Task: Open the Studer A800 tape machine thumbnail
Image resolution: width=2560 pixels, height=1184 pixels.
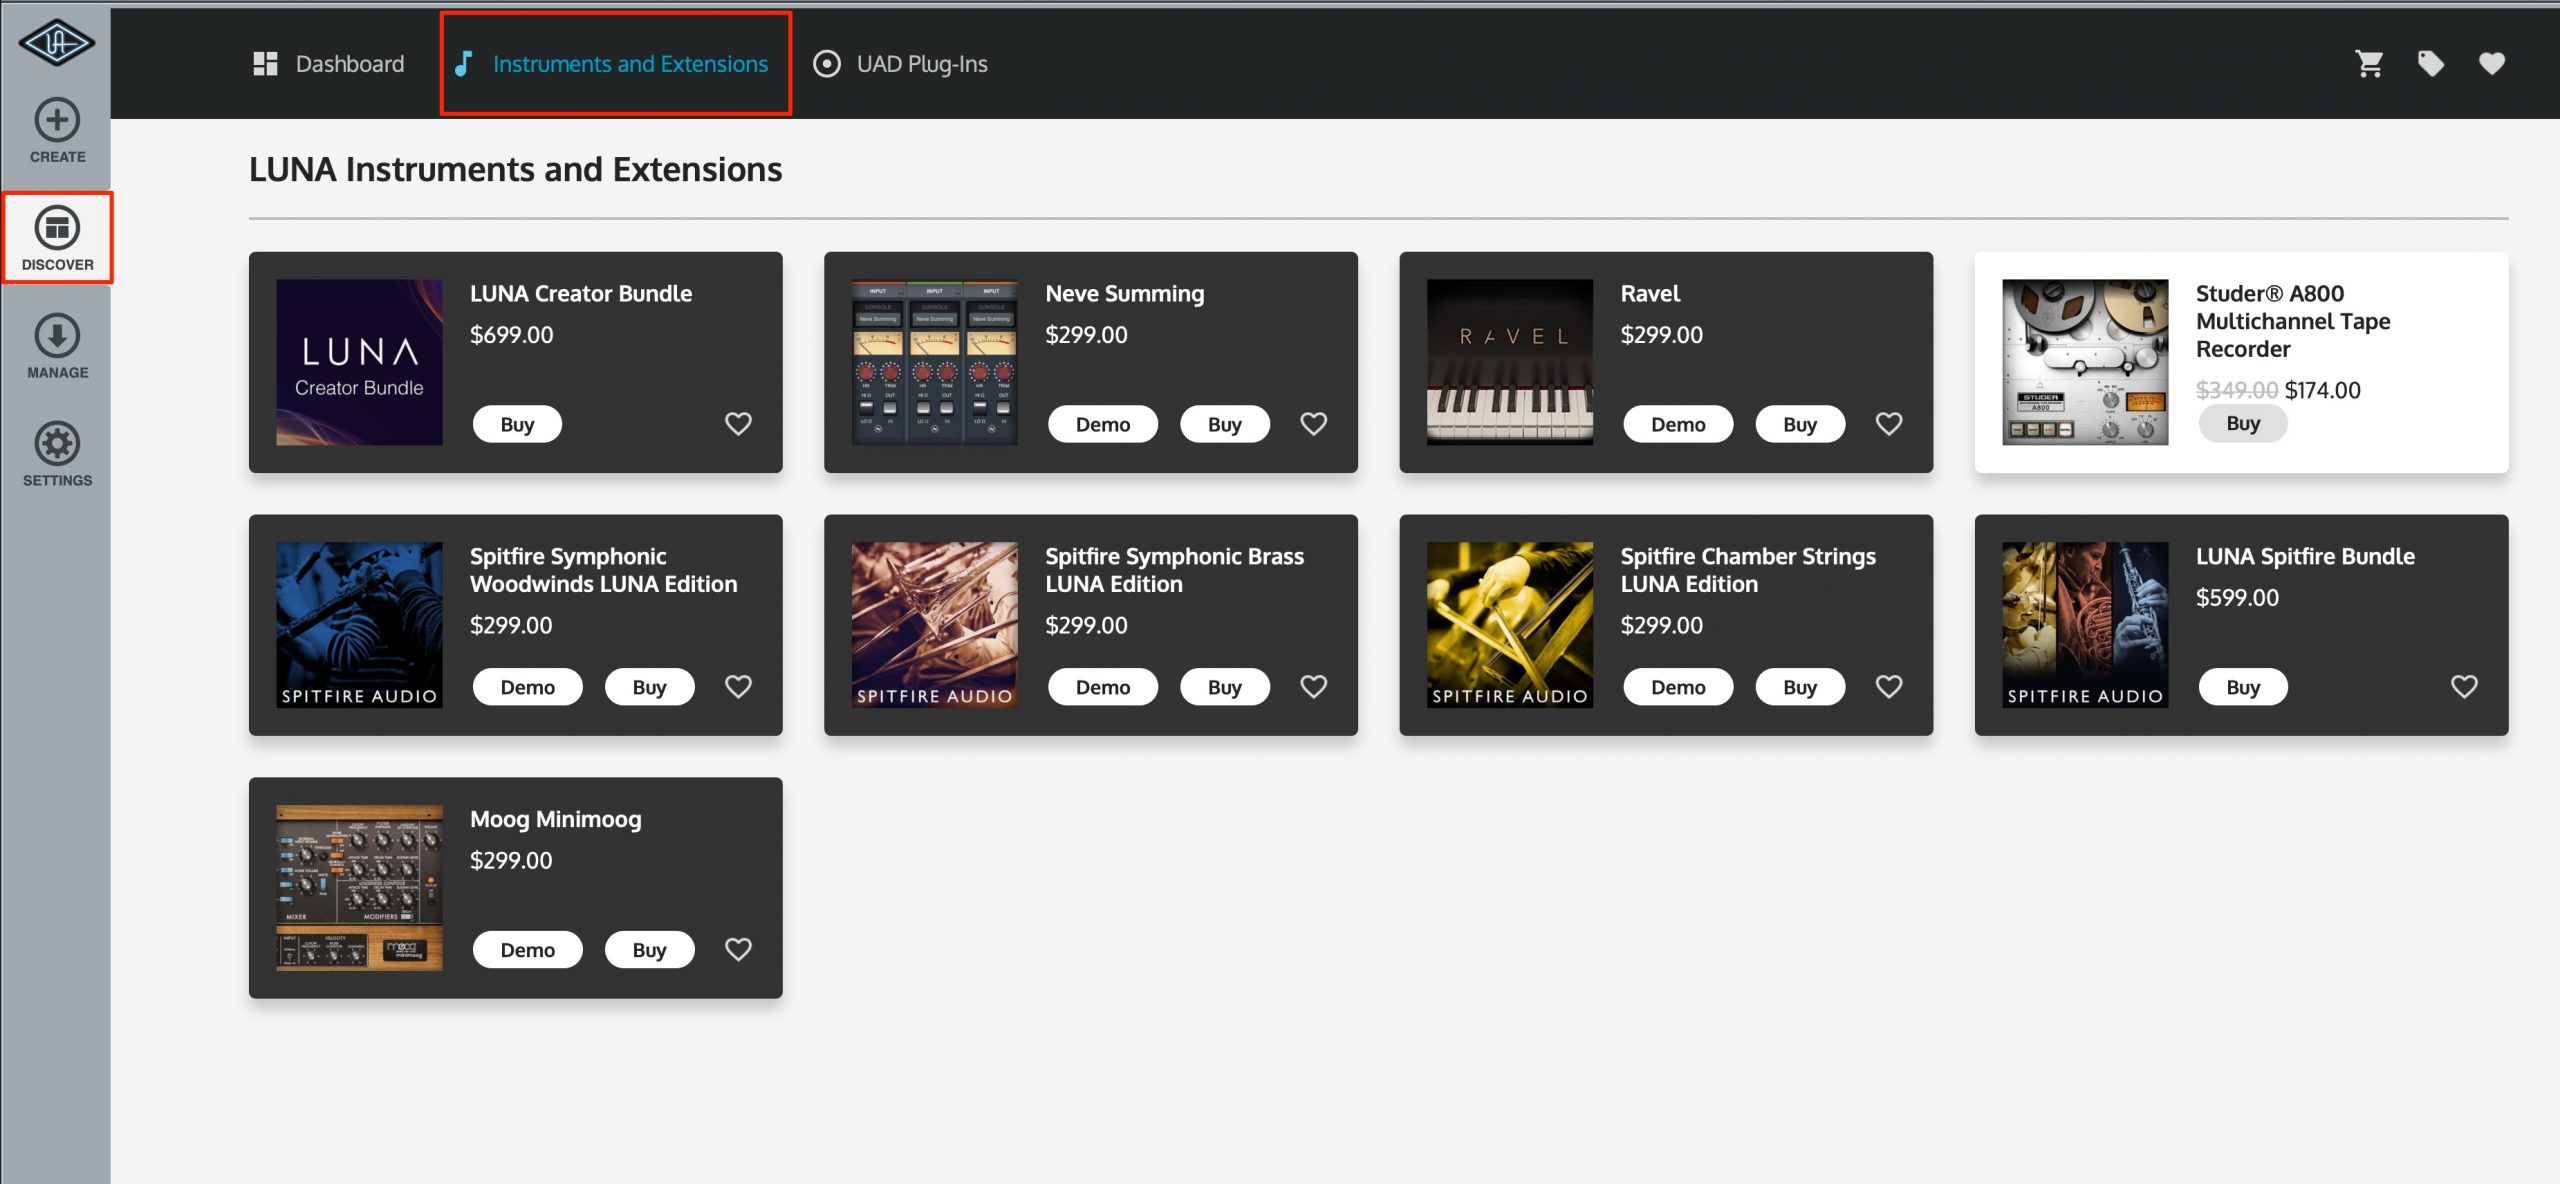Action: coord(2085,362)
